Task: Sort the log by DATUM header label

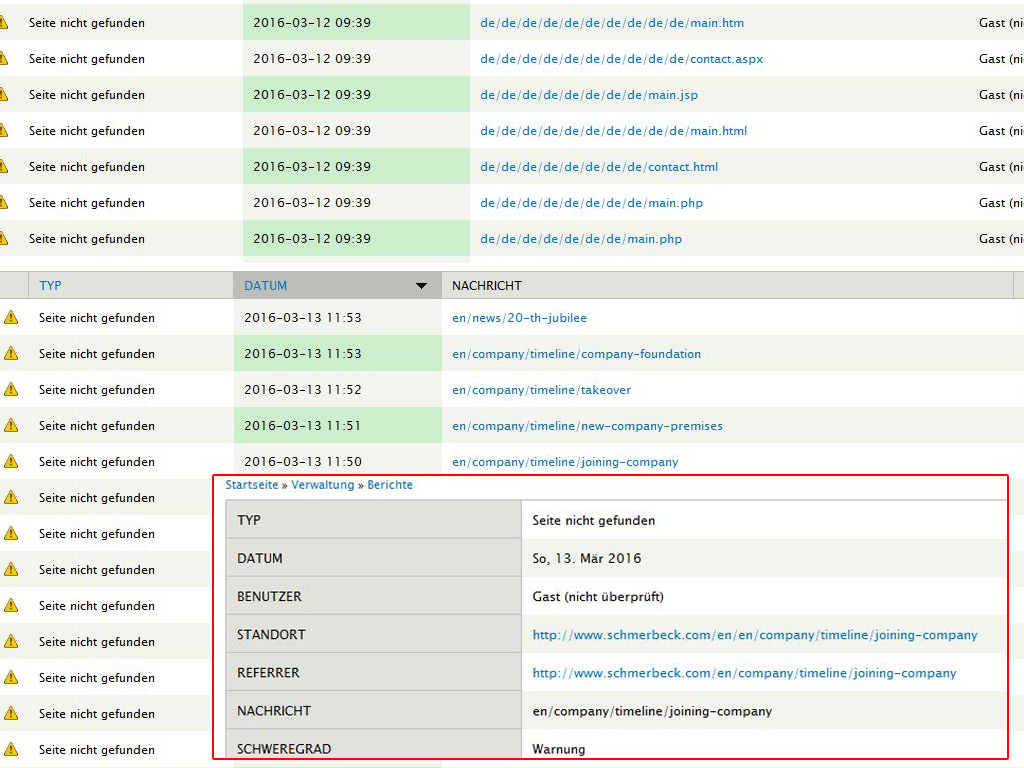Action: point(265,285)
